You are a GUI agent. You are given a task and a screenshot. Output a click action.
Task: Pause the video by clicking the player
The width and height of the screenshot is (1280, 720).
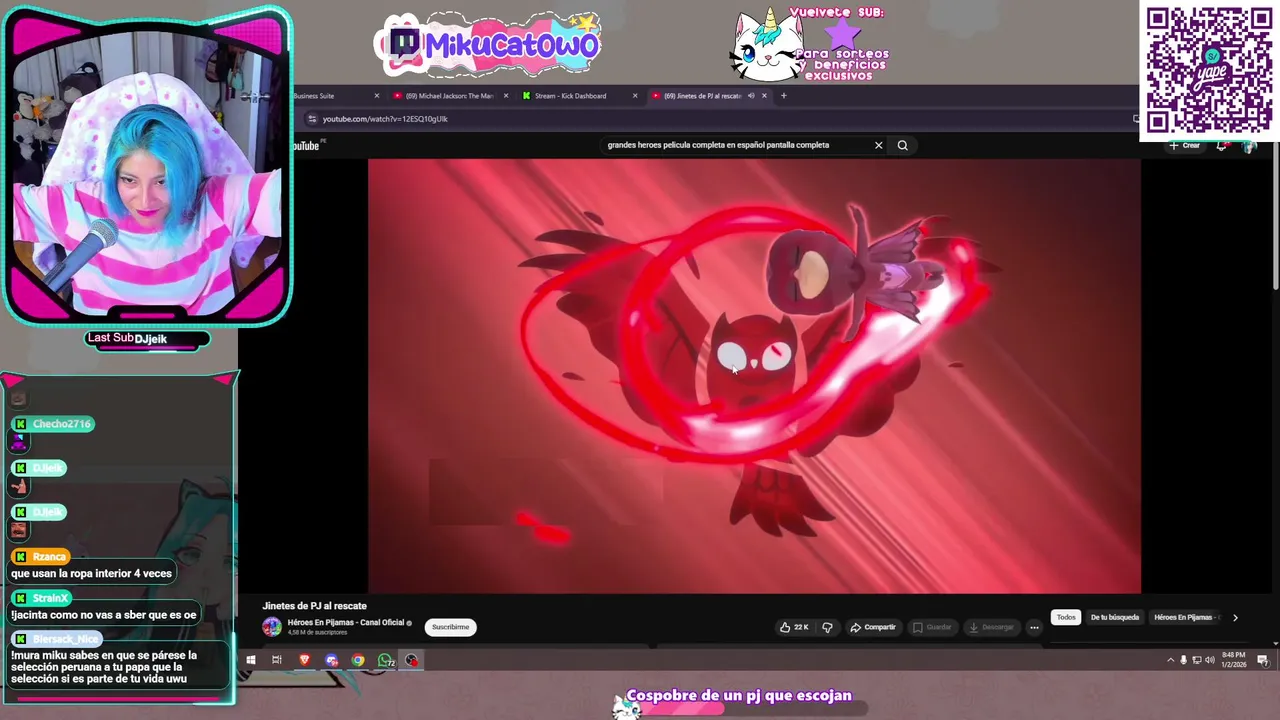click(754, 376)
